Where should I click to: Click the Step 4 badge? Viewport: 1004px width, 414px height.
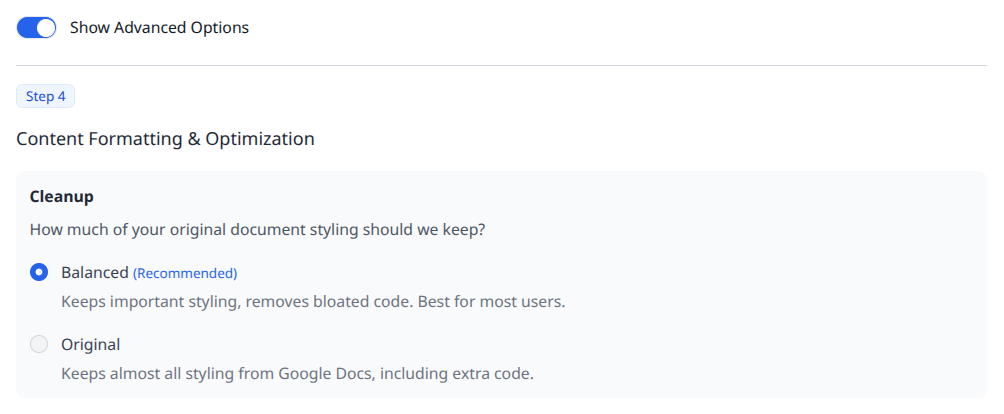point(45,97)
